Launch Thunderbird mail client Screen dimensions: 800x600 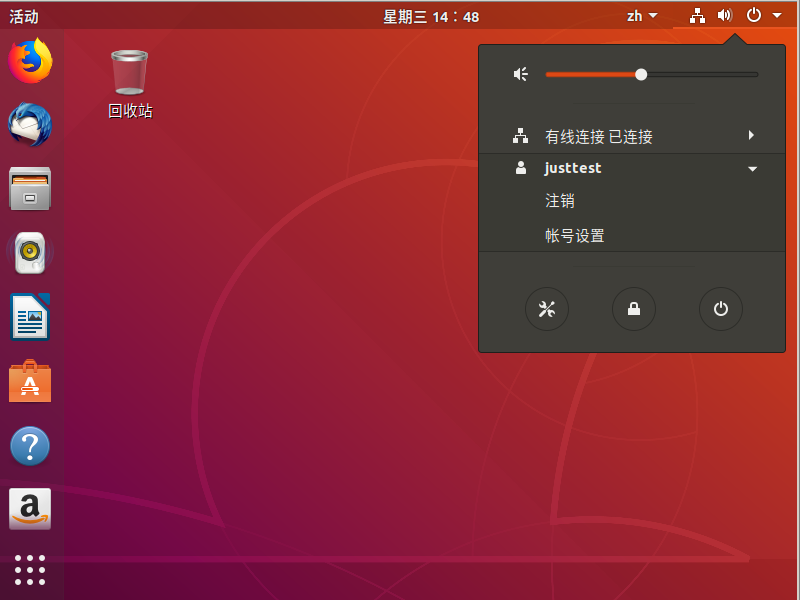click(x=30, y=125)
